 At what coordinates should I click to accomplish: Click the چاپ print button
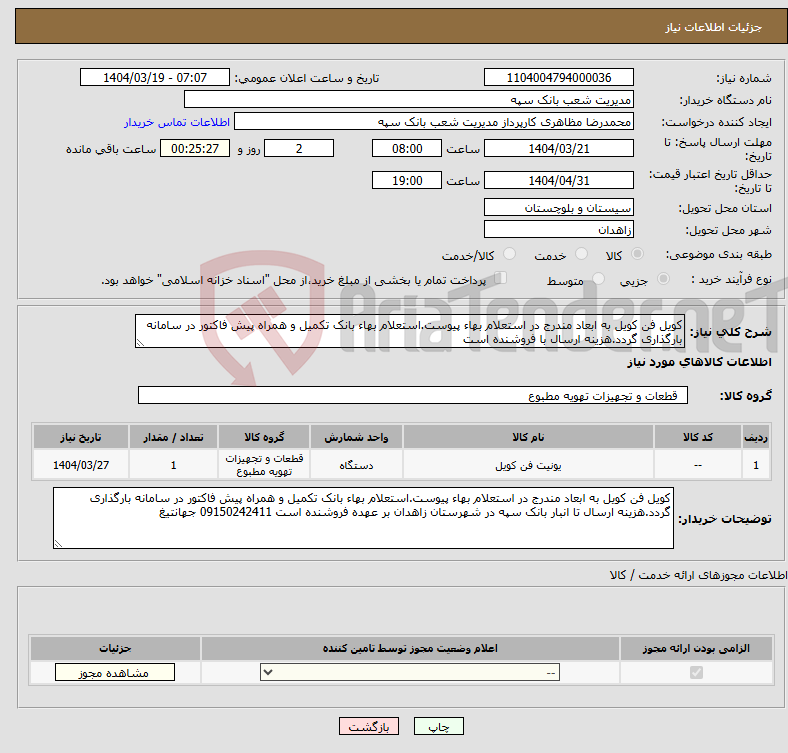439,726
